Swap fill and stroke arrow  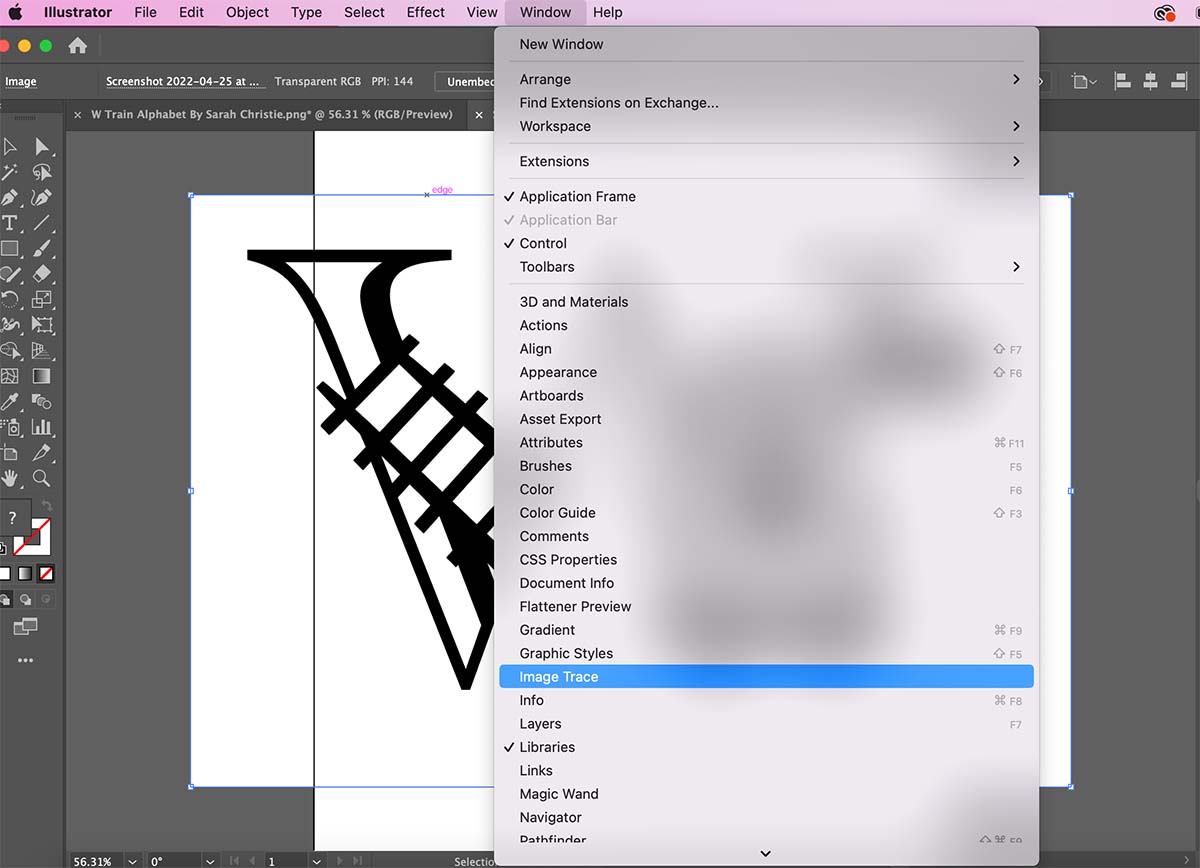[x=46, y=507]
